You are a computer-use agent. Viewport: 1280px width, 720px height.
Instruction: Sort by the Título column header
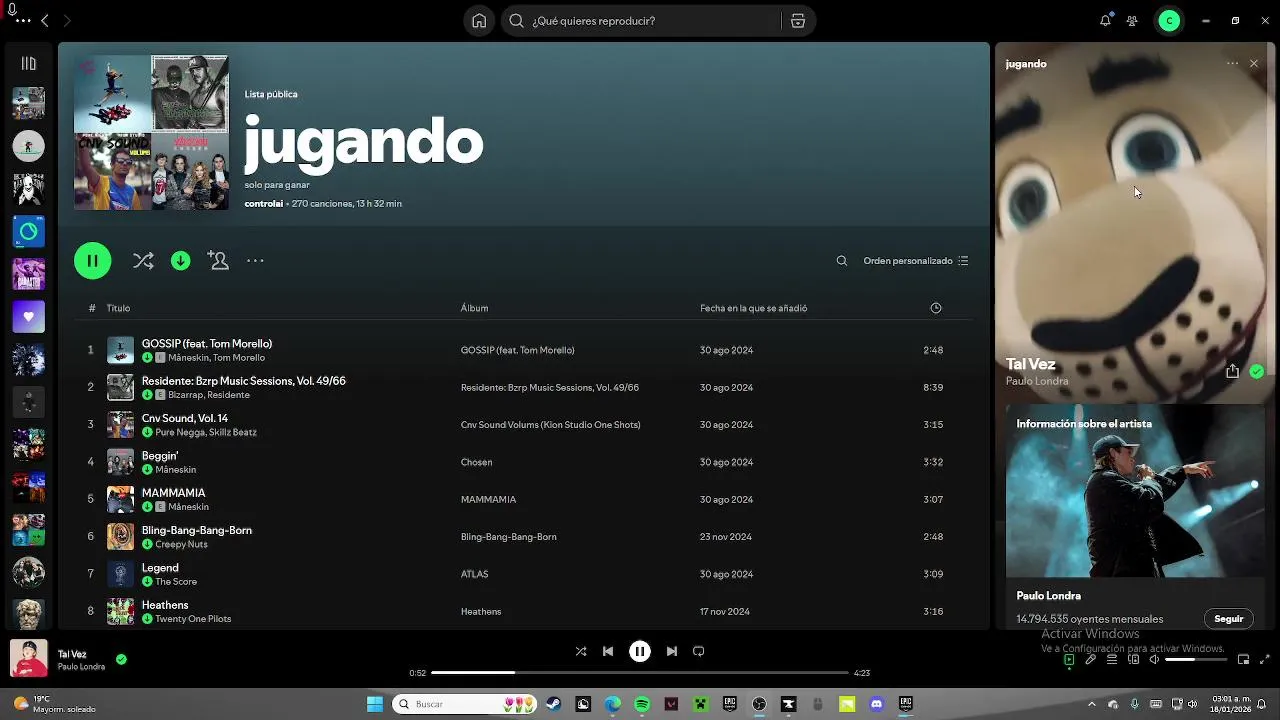pyautogui.click(x=118, y=308)
